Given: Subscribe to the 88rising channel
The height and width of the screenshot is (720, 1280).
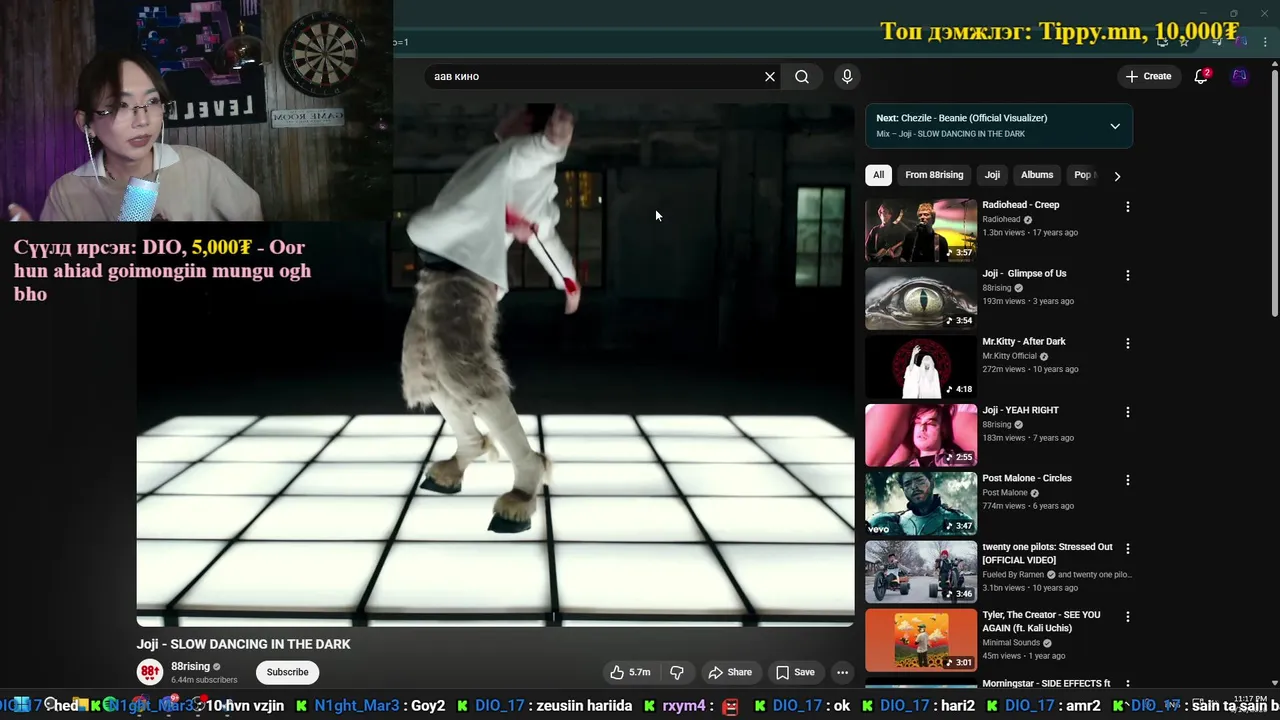Looking at the screenshot, I should point(287,672).
